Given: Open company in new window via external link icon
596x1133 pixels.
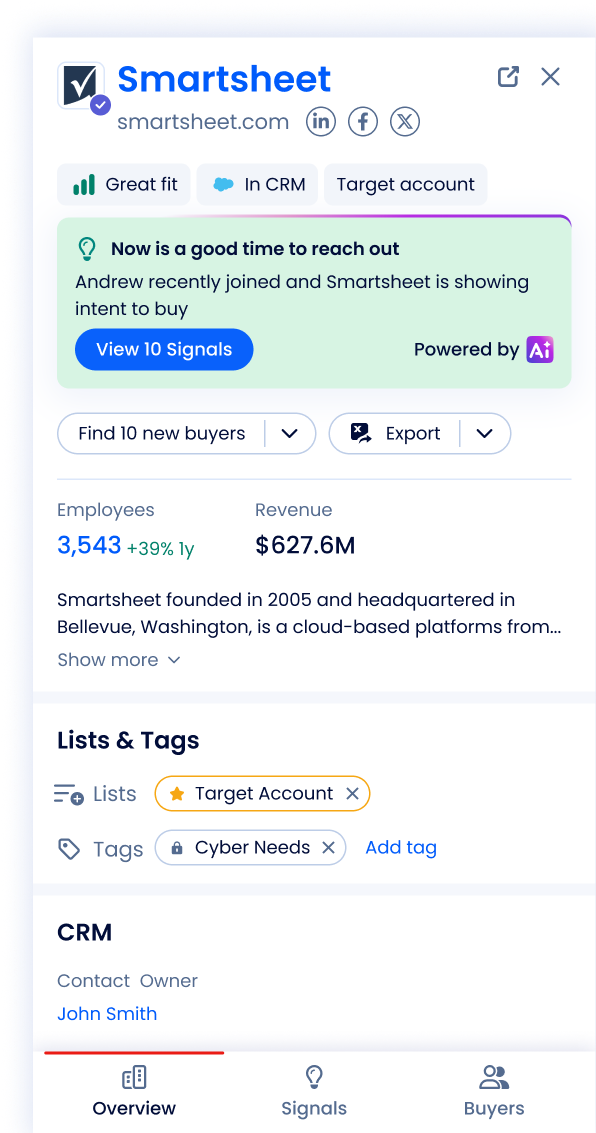Looking at the screenshot, I should [x=508, y=76].
